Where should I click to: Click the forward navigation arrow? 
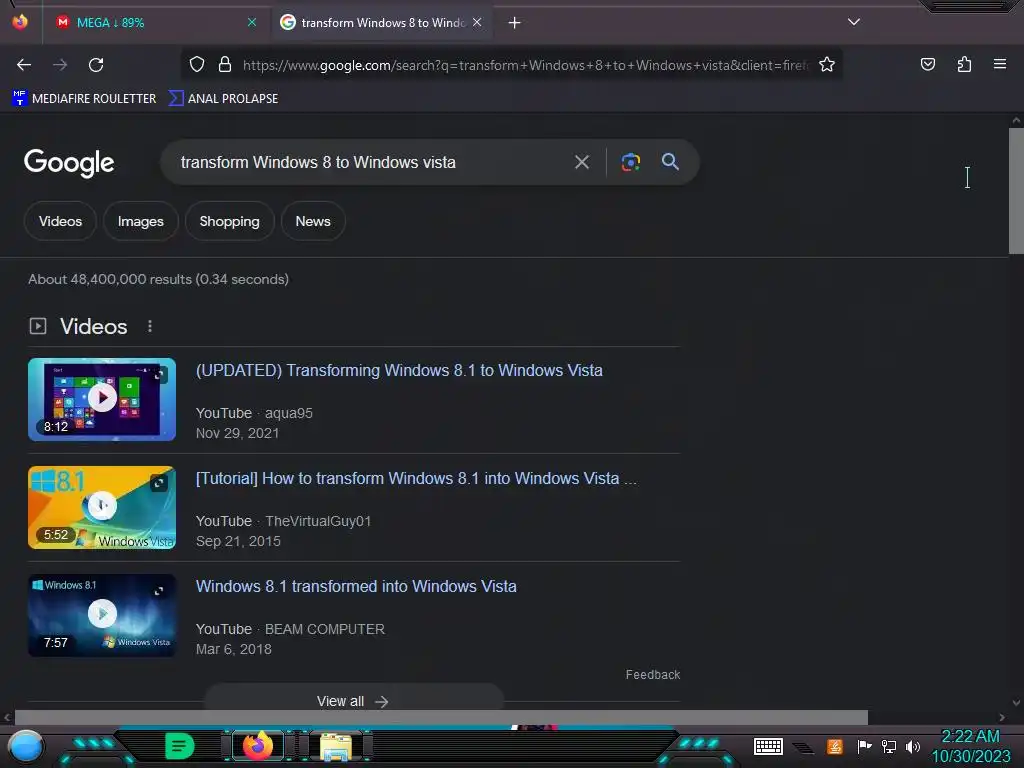(x=60, y=65)
